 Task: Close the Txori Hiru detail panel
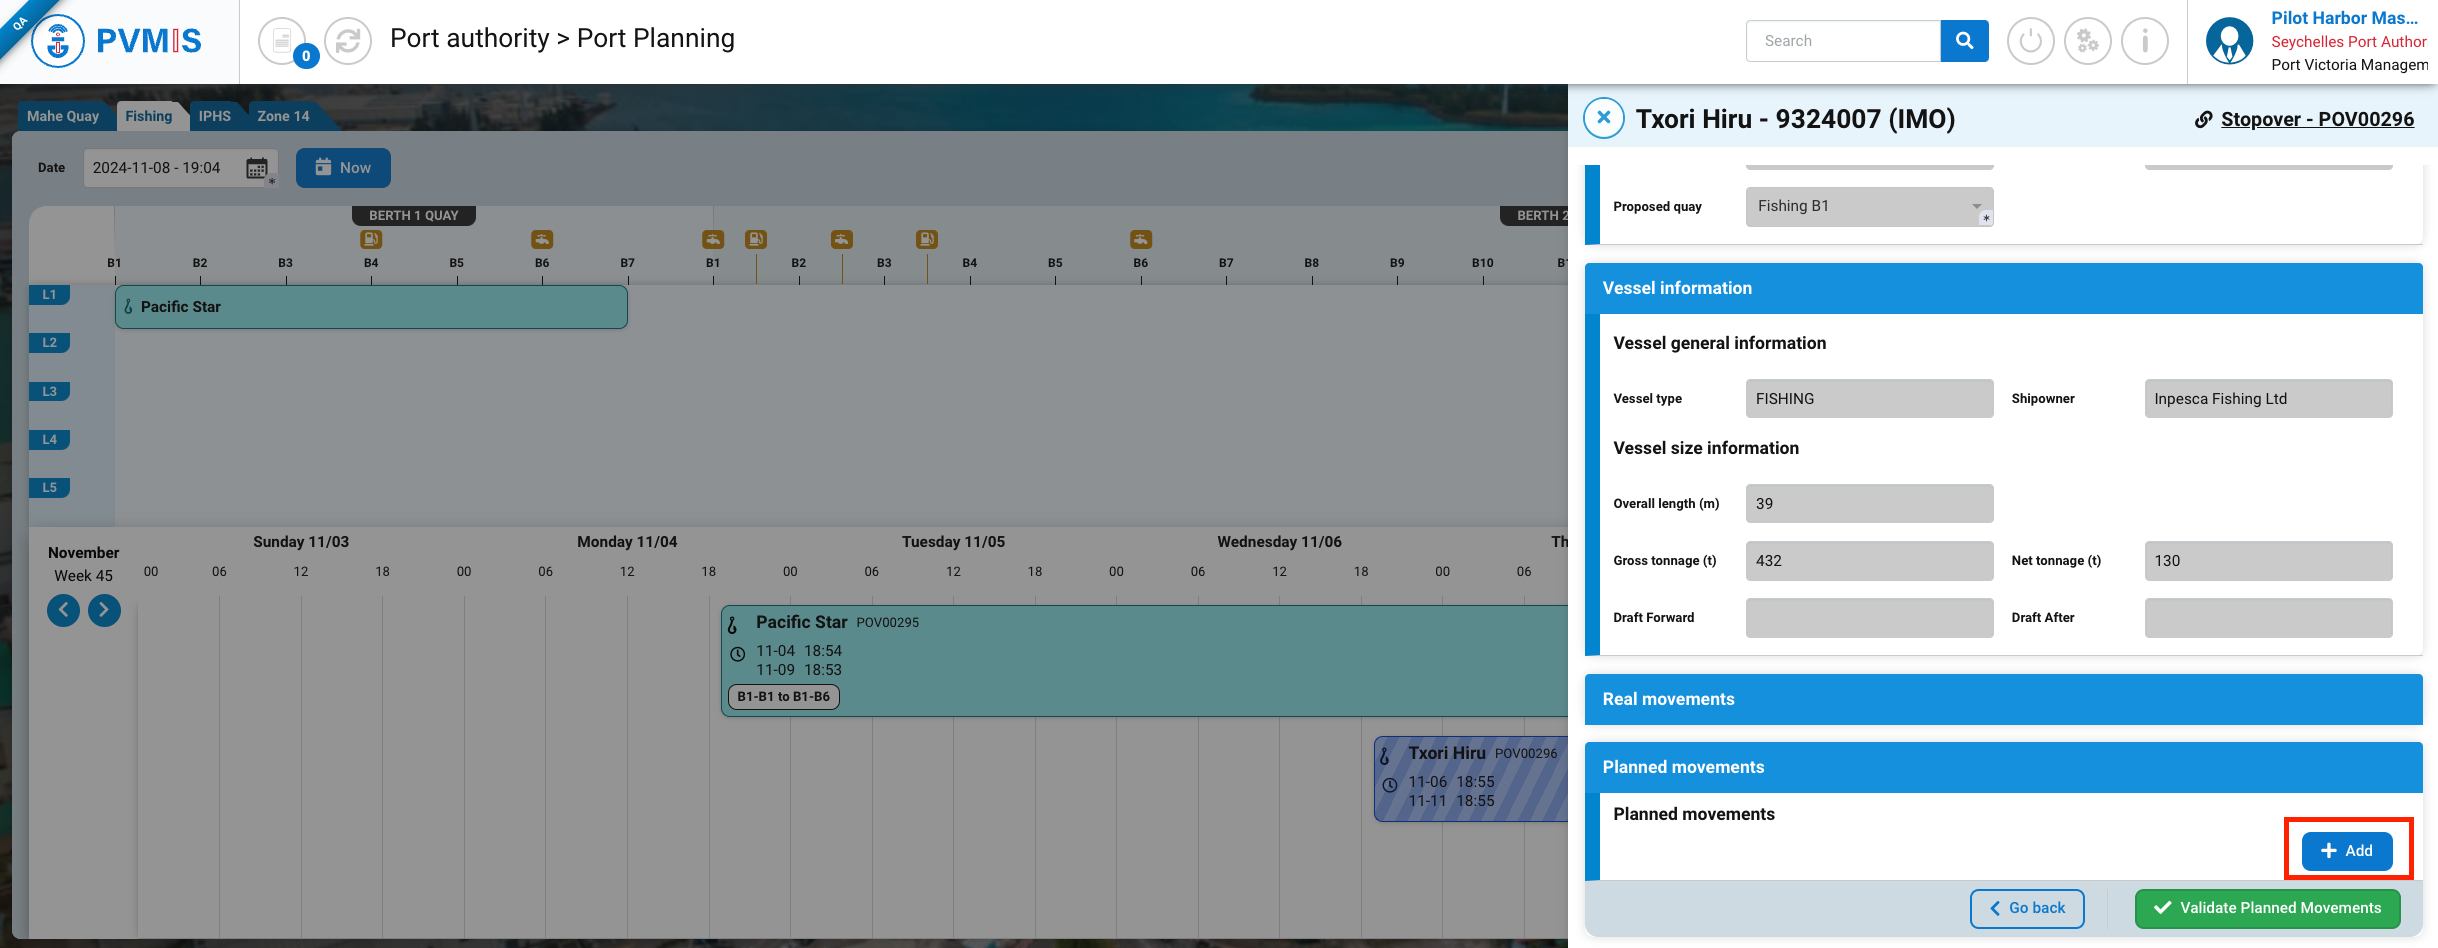click(x=1603, y=118)
